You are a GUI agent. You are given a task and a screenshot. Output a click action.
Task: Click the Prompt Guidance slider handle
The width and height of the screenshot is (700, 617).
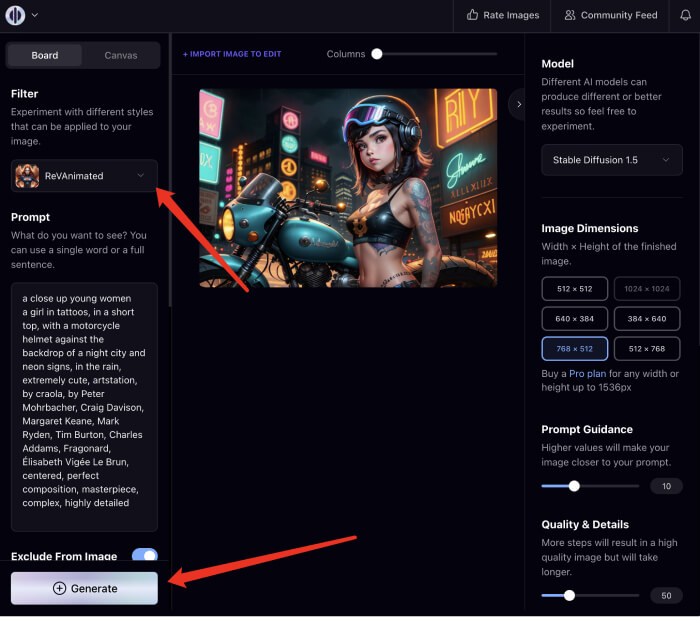574,486
